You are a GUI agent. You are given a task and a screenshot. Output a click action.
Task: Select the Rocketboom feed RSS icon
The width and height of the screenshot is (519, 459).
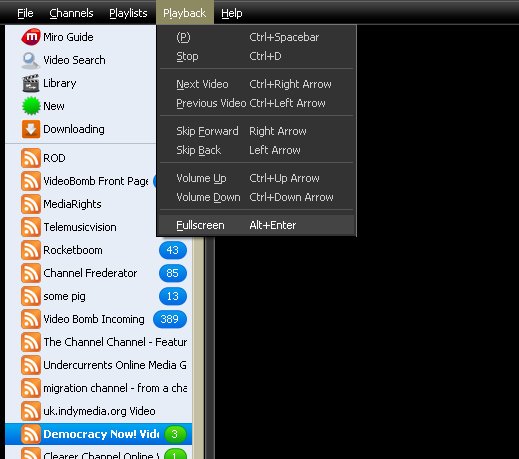pyautogui.click(x=31, y=250)
